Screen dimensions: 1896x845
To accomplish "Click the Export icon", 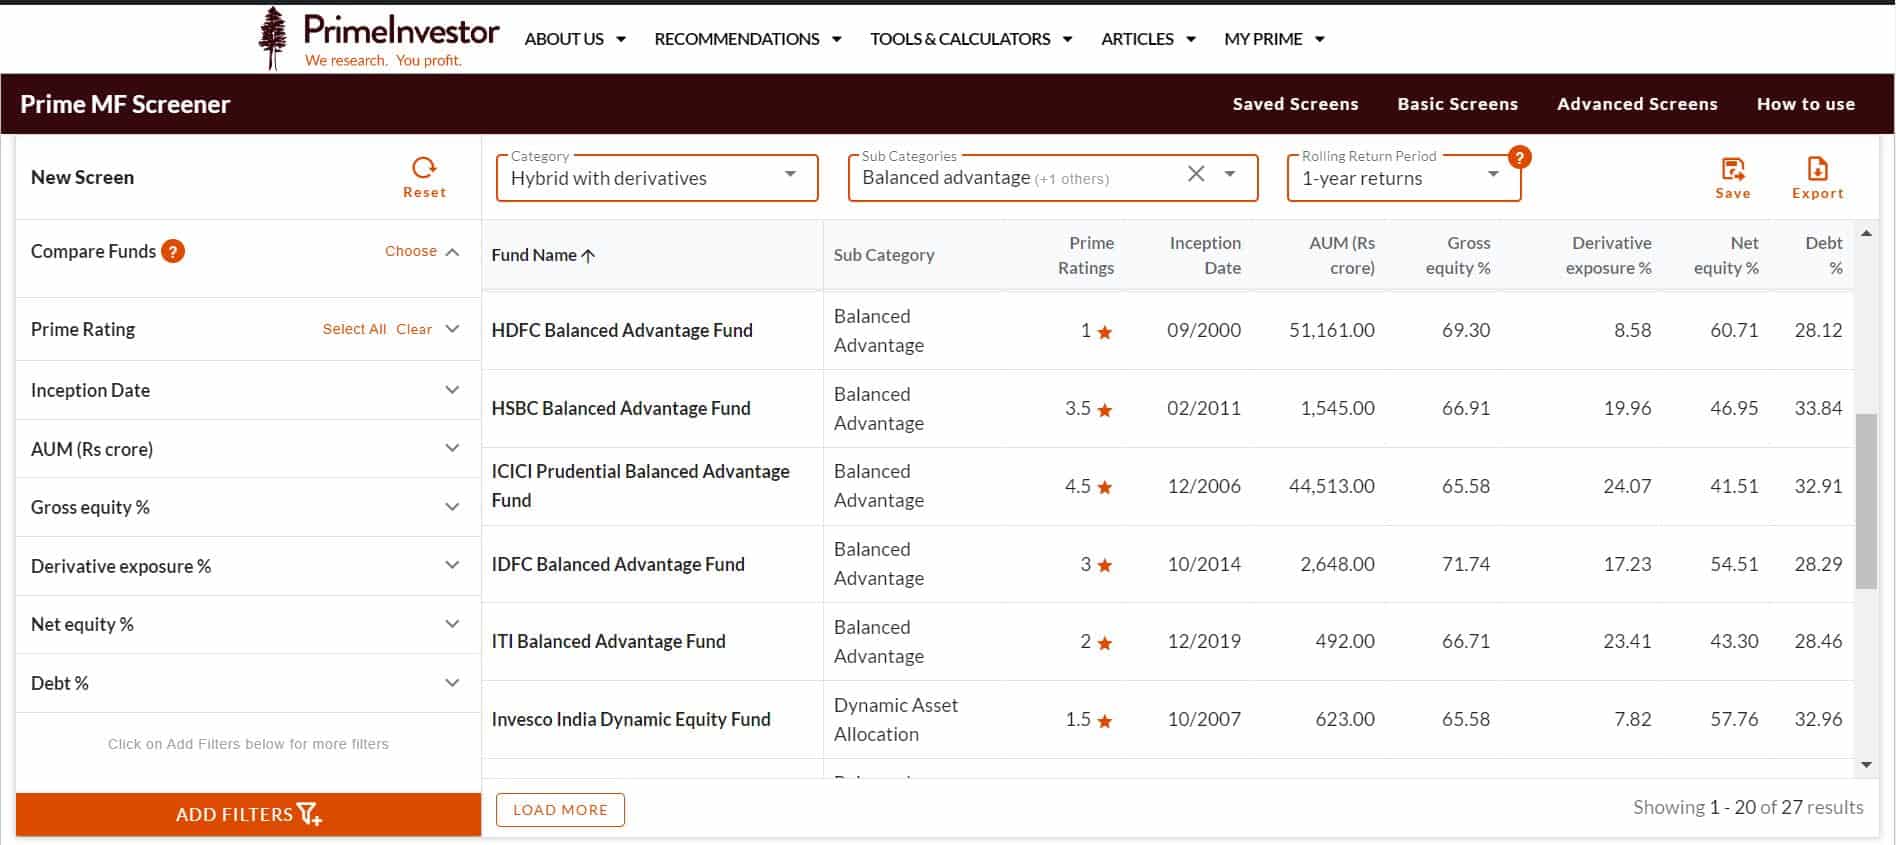I will coord(1817,168).
